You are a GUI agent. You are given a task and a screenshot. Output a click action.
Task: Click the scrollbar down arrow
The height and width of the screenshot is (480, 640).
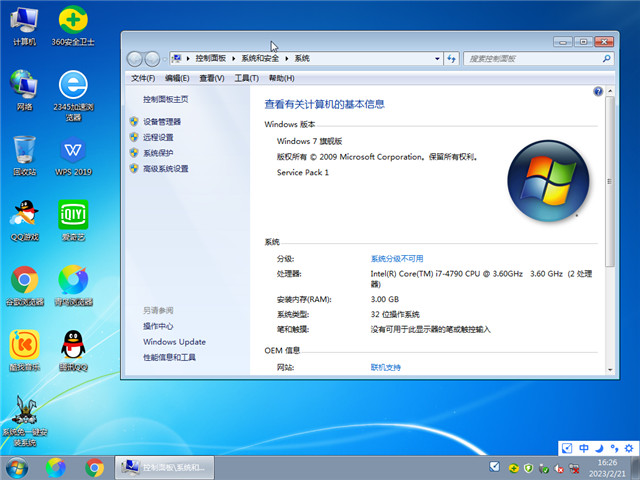(x=610, y=369)
